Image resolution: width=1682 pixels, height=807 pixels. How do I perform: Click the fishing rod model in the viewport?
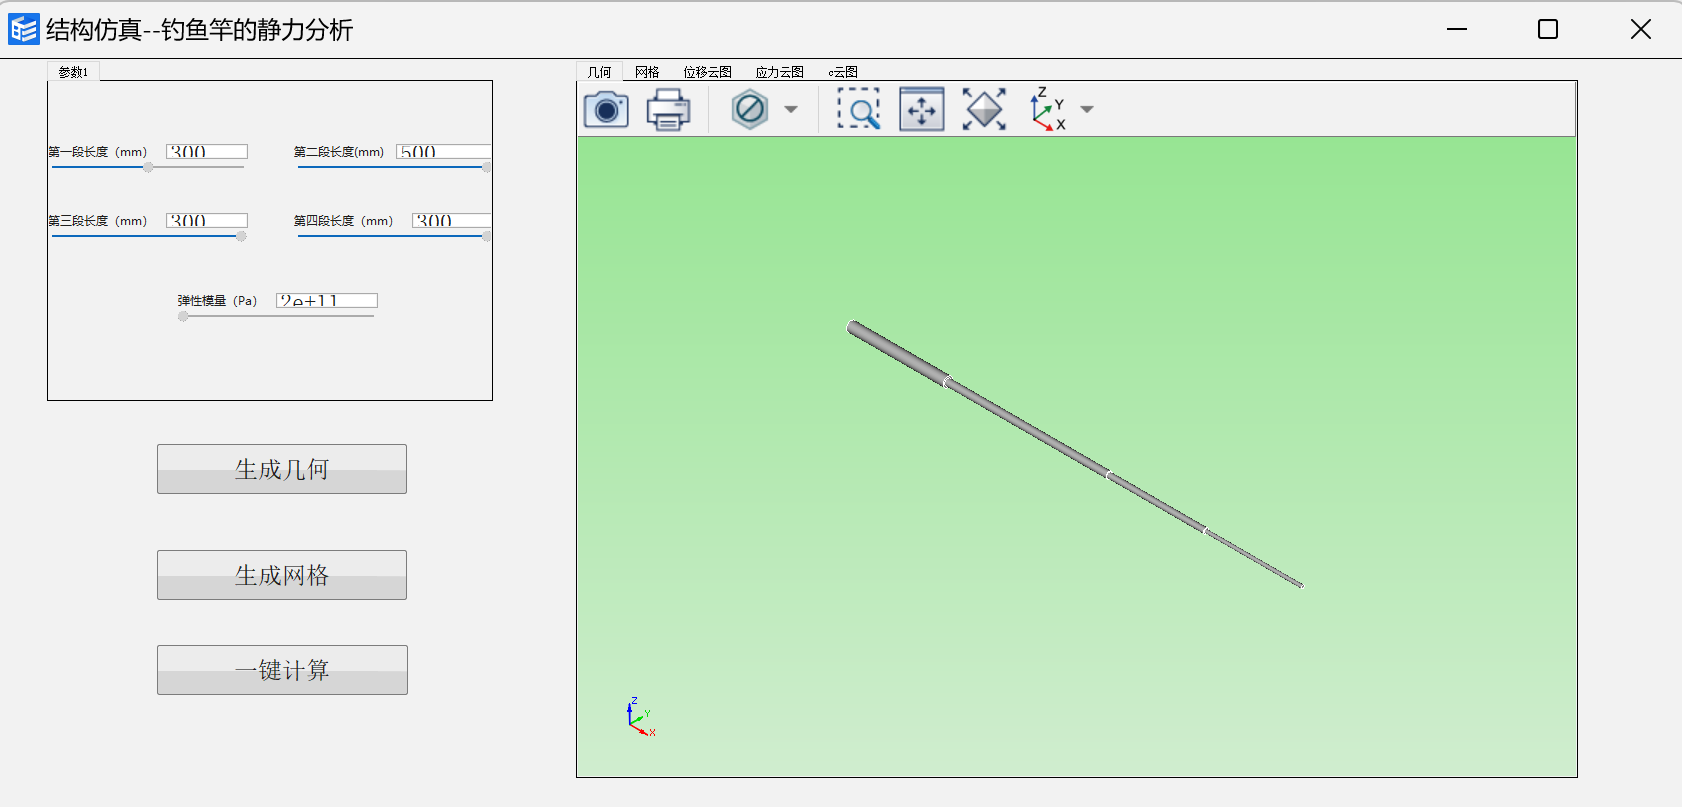[1075, 454]
